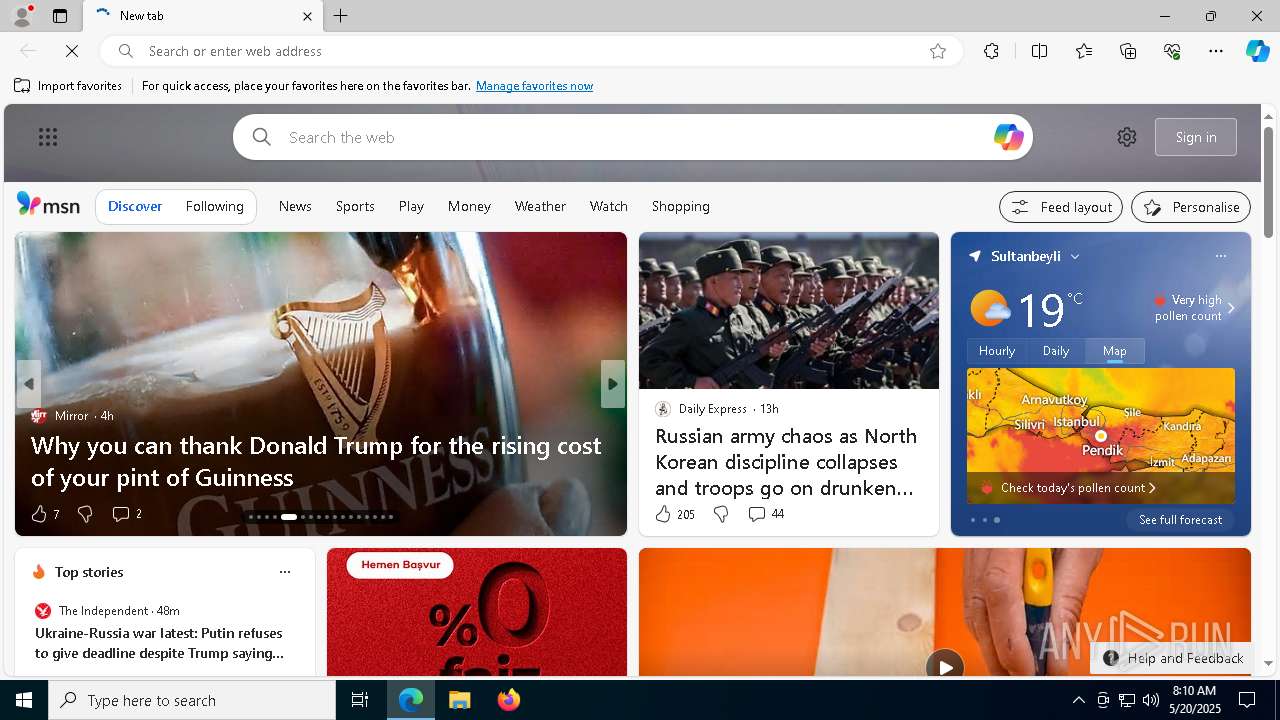Open the Money menu item
1280x720 pixels.
pos(469,206)
